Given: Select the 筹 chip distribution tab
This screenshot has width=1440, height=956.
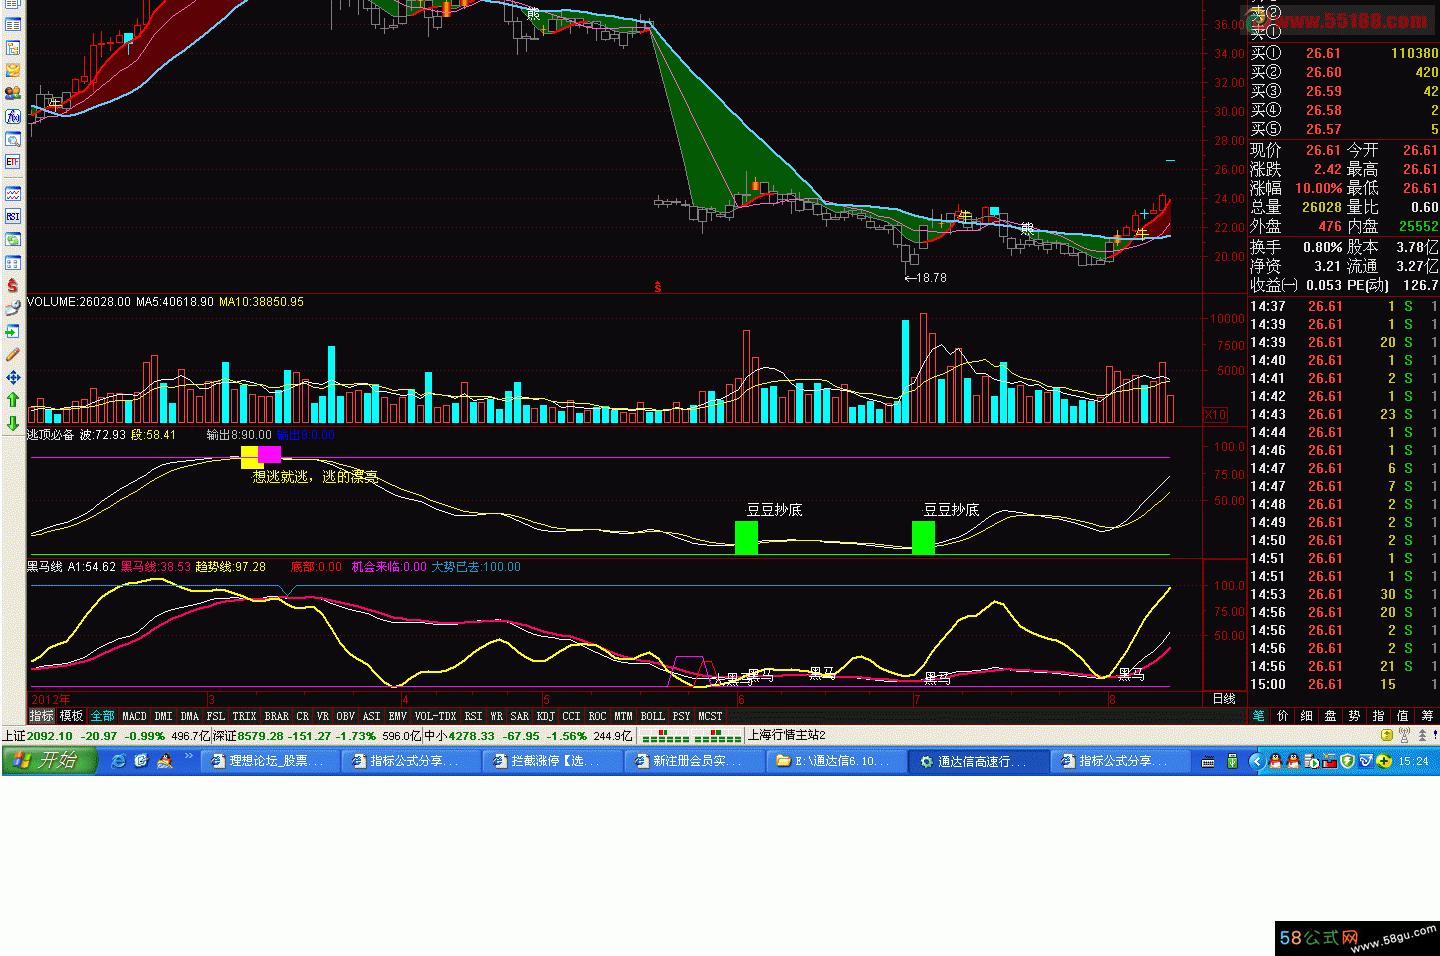Looking at the screenshot, I should (1427, 716).
